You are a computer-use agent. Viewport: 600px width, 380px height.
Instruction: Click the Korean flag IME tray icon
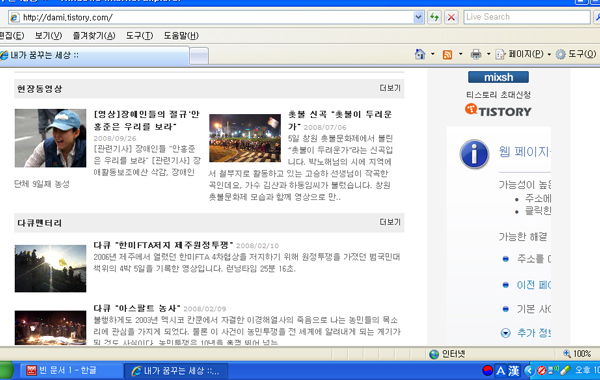pyautogui.click(x=488, y=370)
